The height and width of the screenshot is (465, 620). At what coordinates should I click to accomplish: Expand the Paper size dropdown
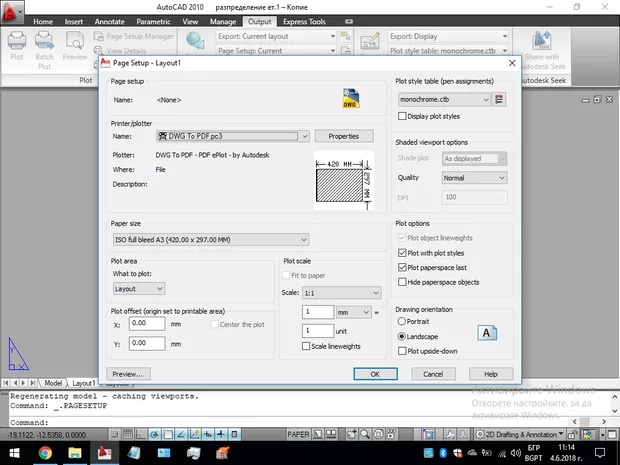pos(210,239)
